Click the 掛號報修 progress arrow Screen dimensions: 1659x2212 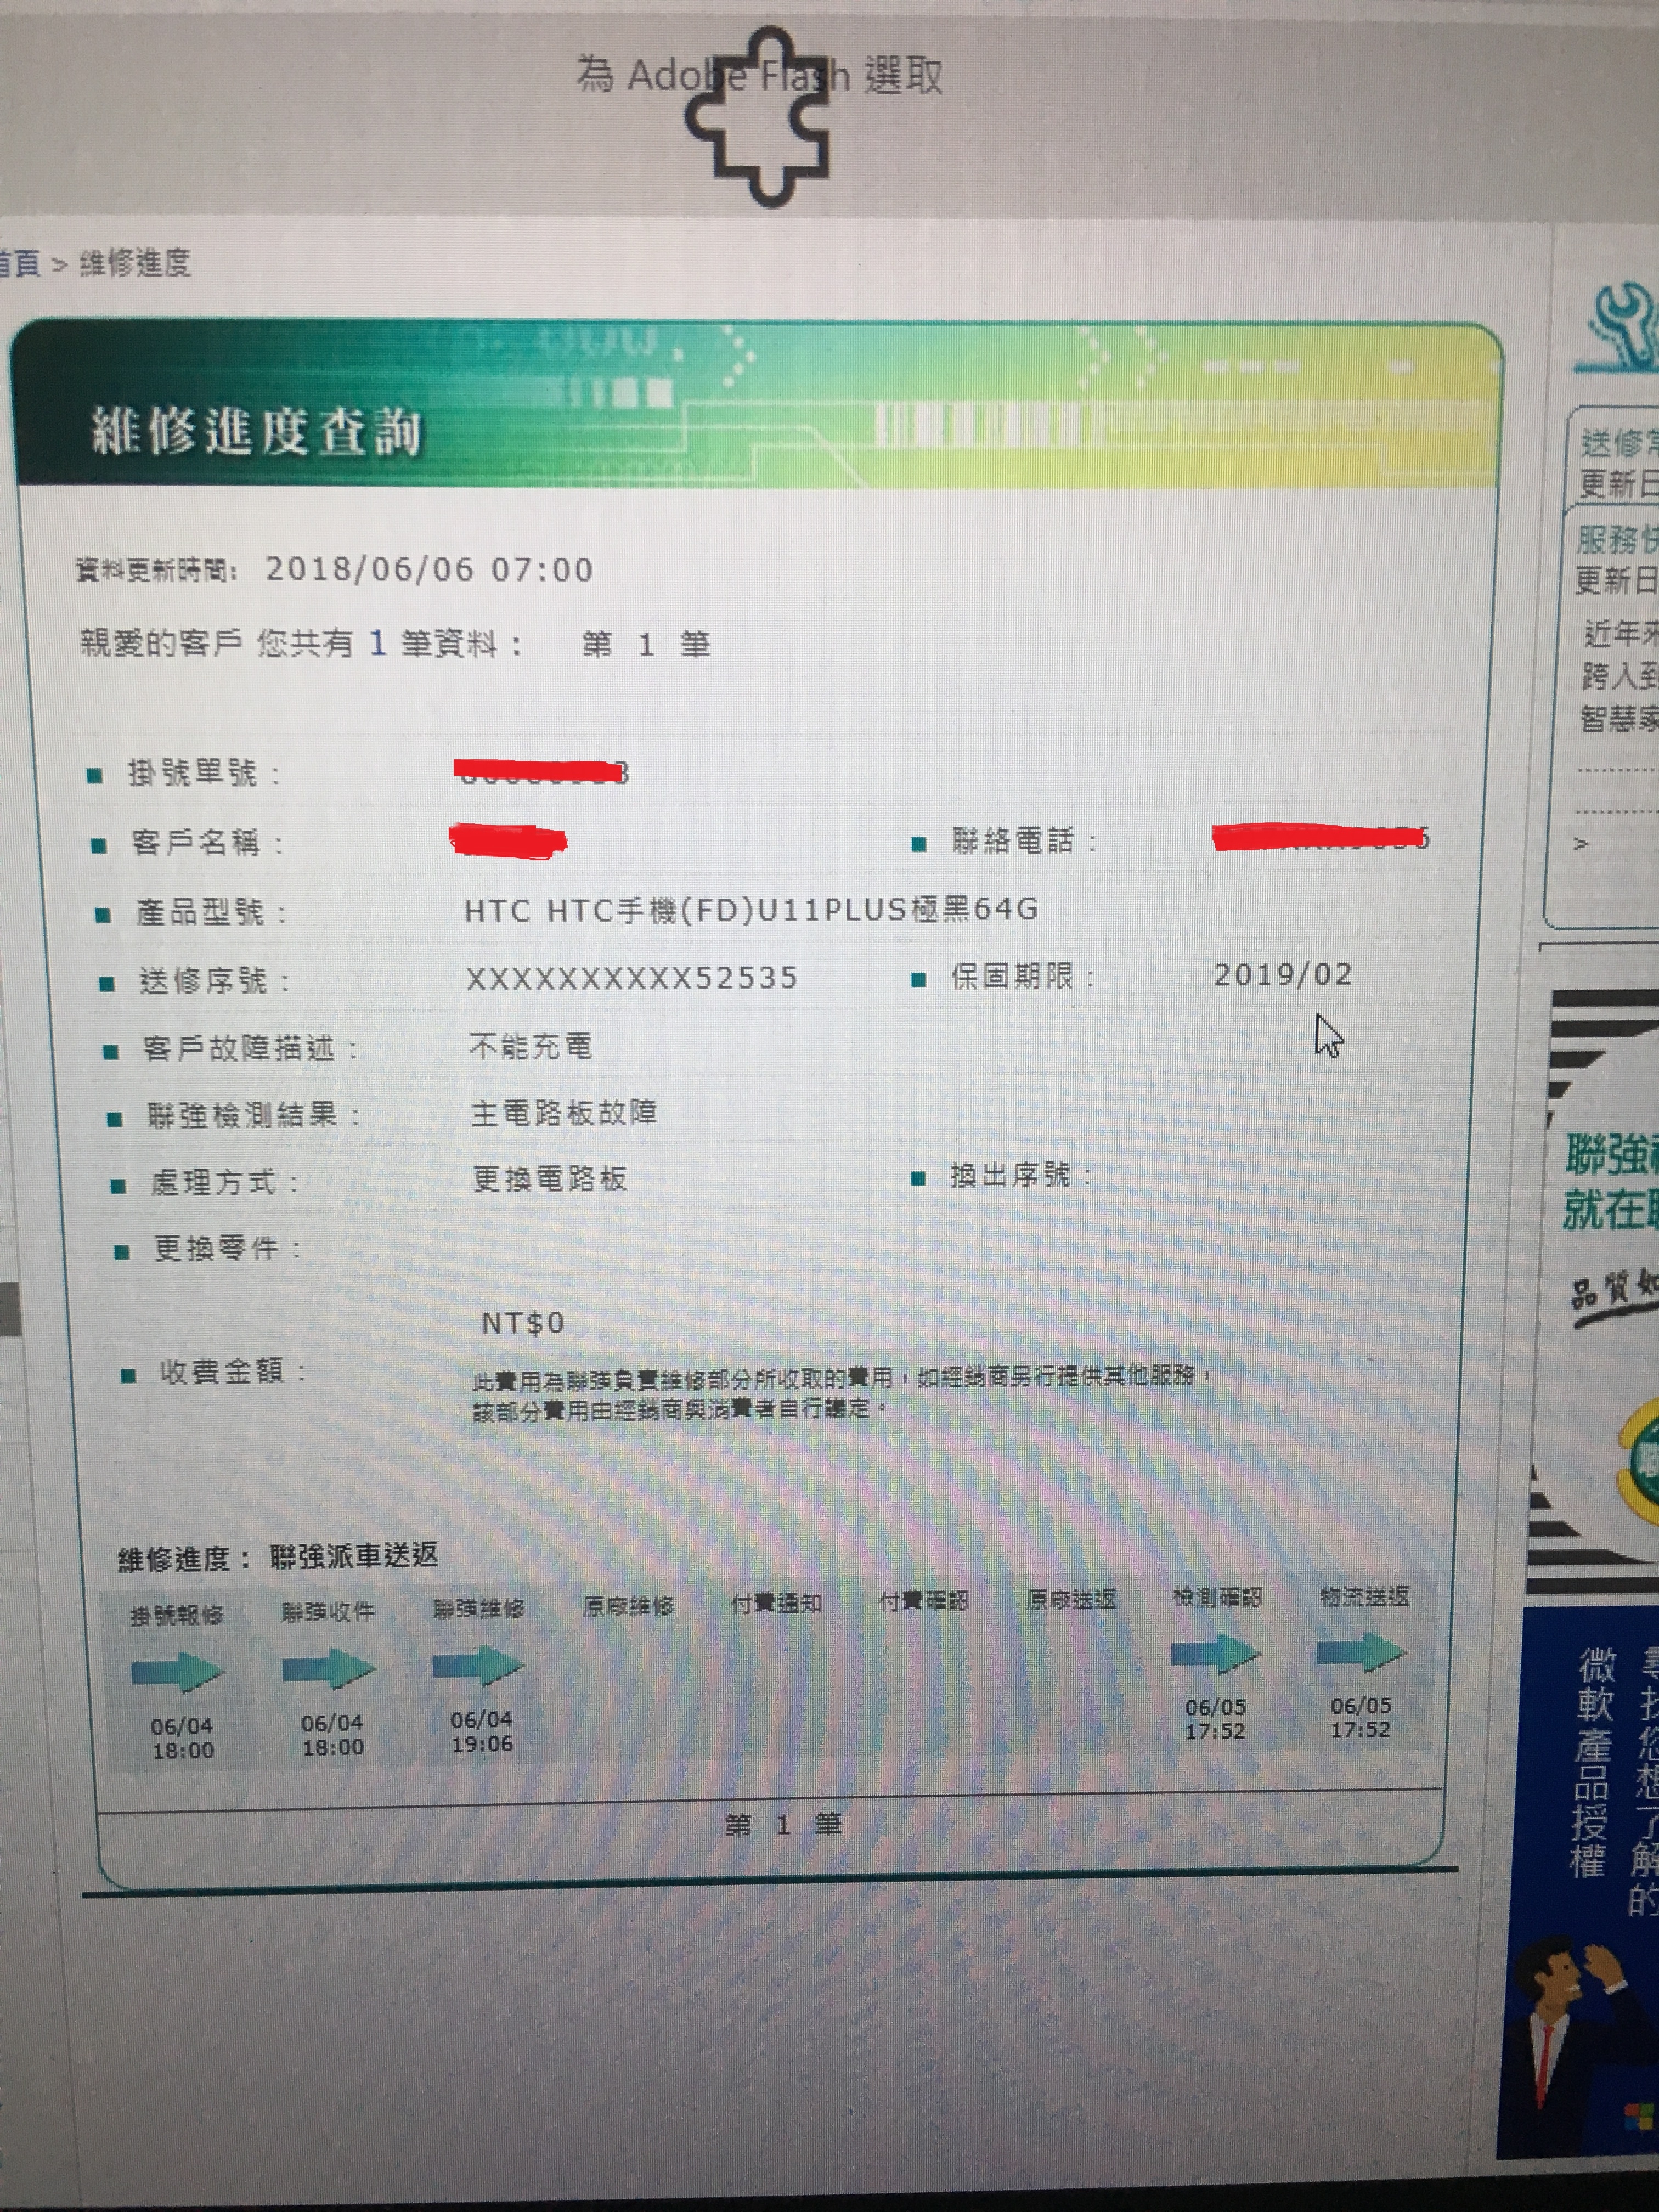pos(178,1671)
